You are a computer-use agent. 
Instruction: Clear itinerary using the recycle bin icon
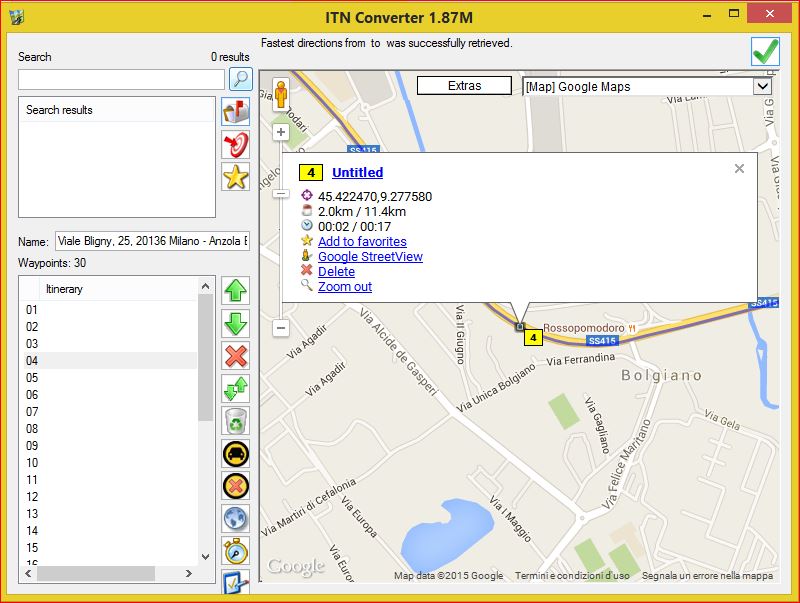click(x=236, y=421)
